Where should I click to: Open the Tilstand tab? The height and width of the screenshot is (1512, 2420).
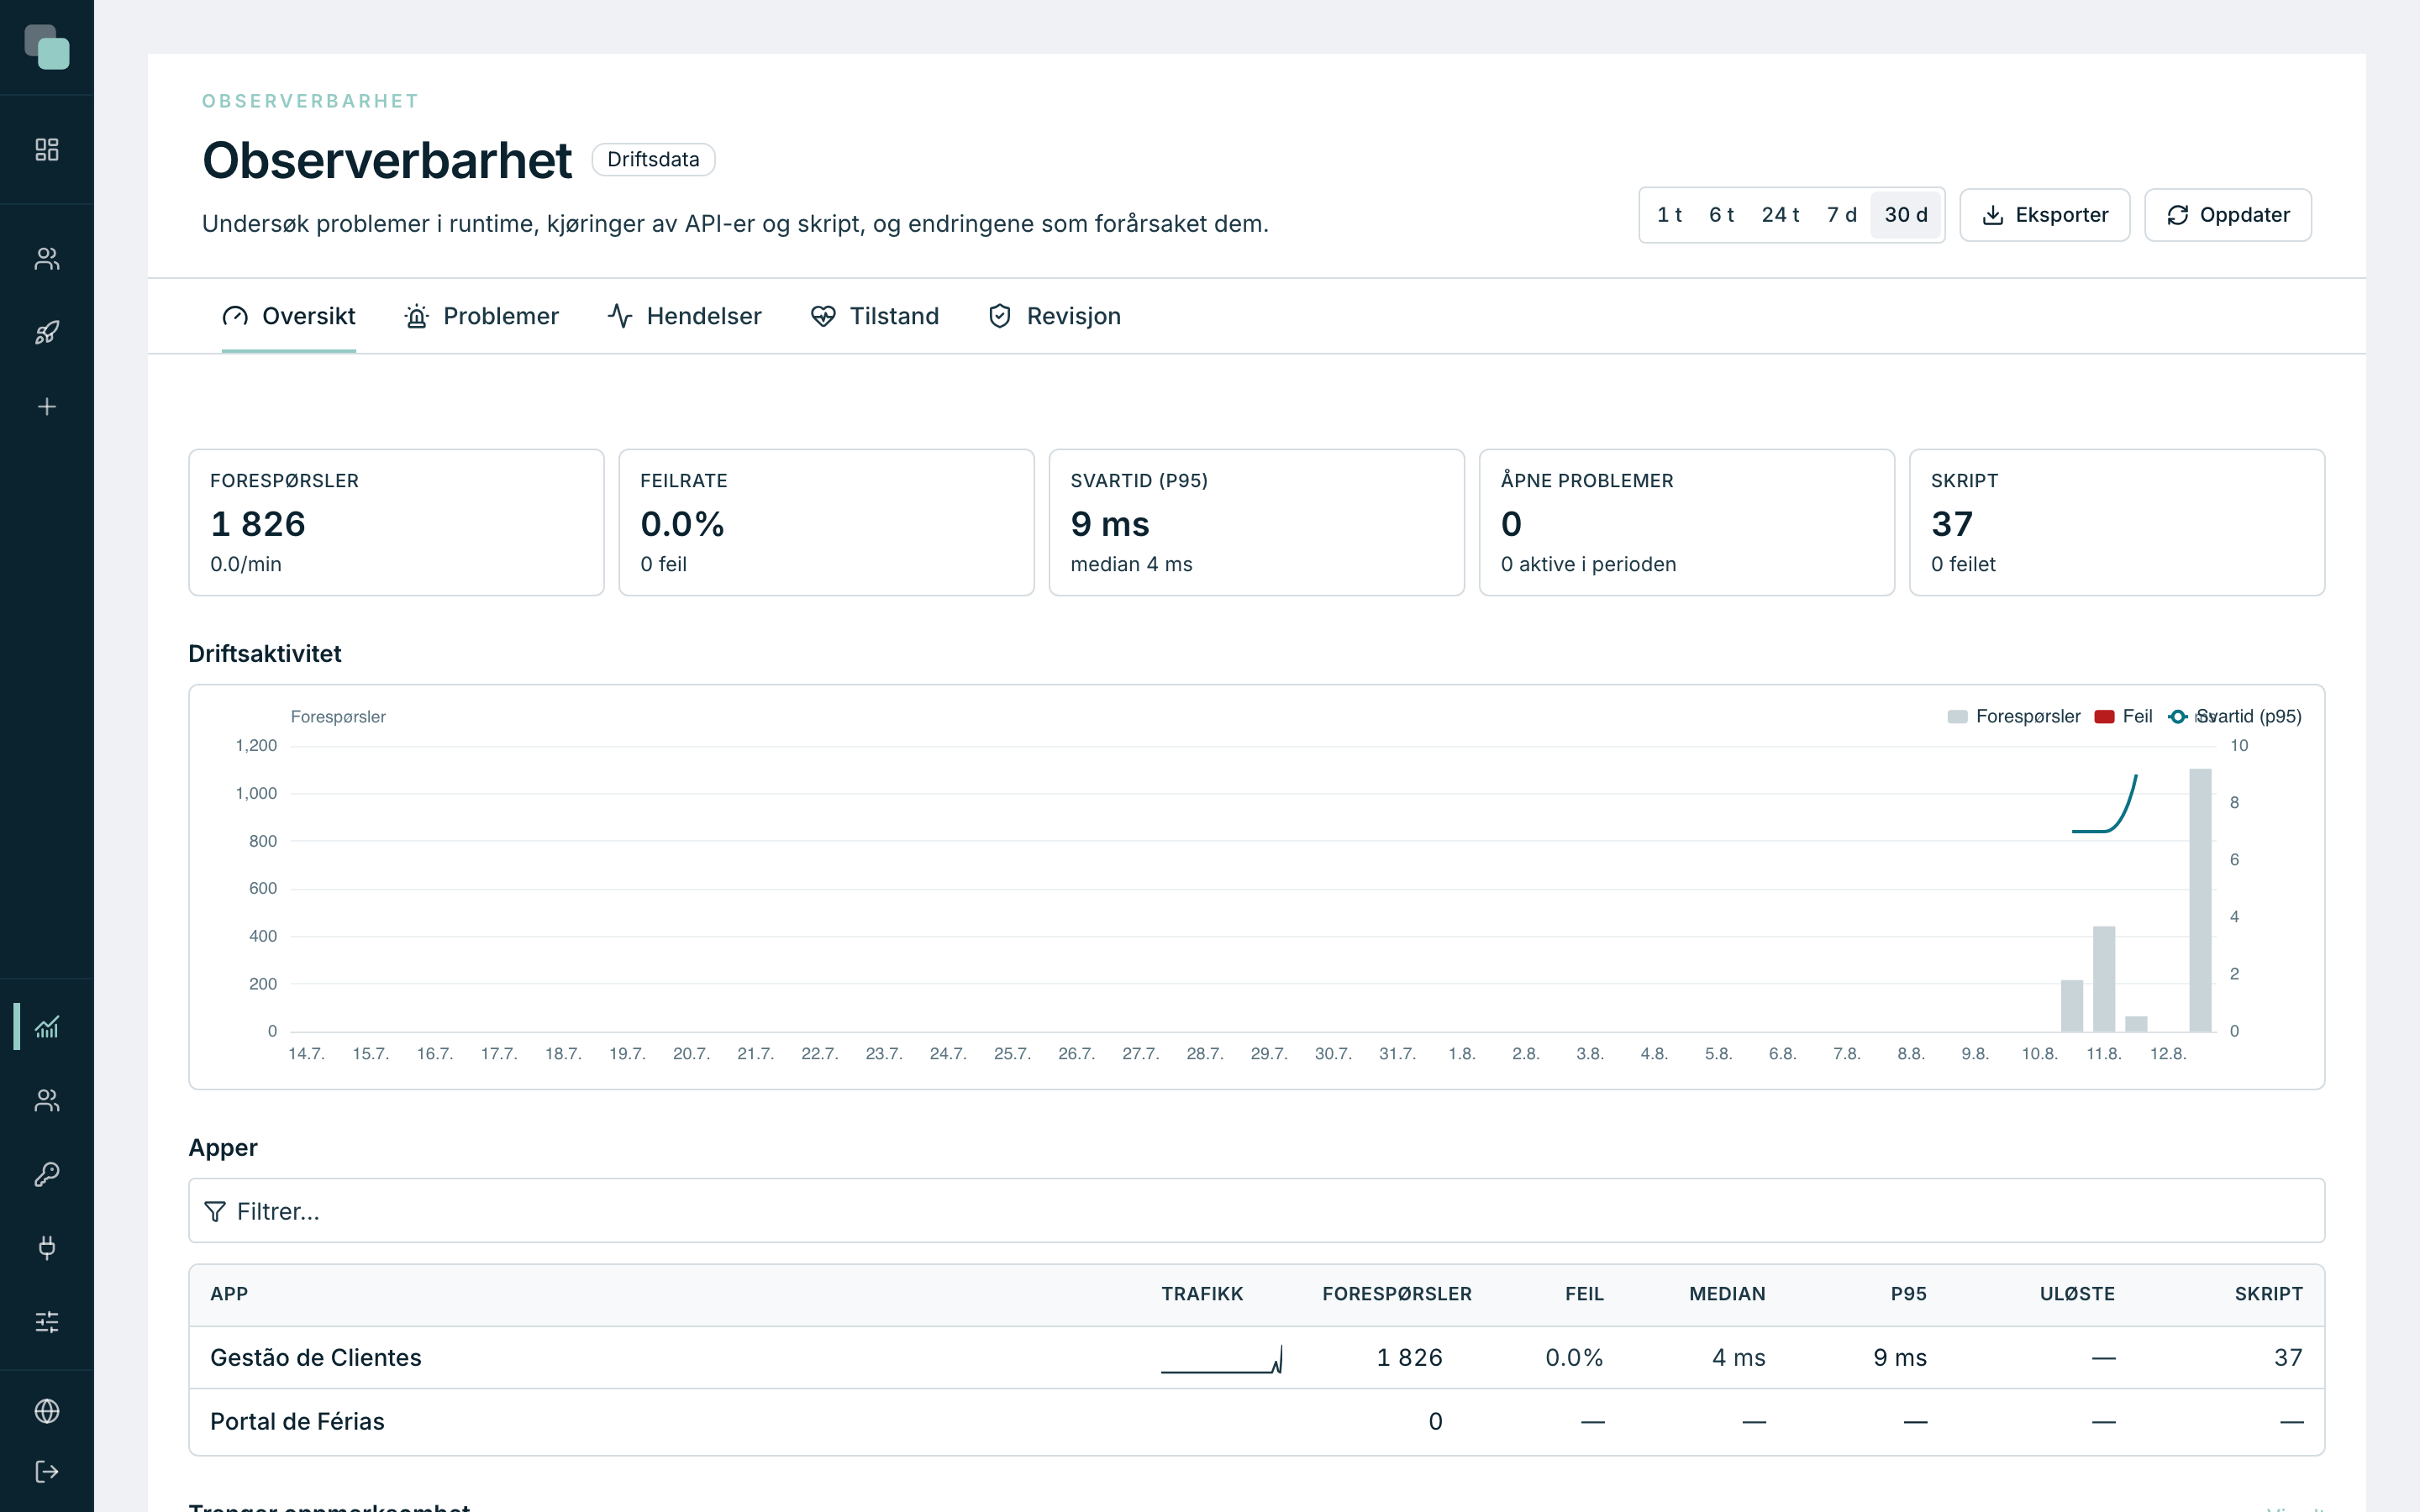click(875, 317)
